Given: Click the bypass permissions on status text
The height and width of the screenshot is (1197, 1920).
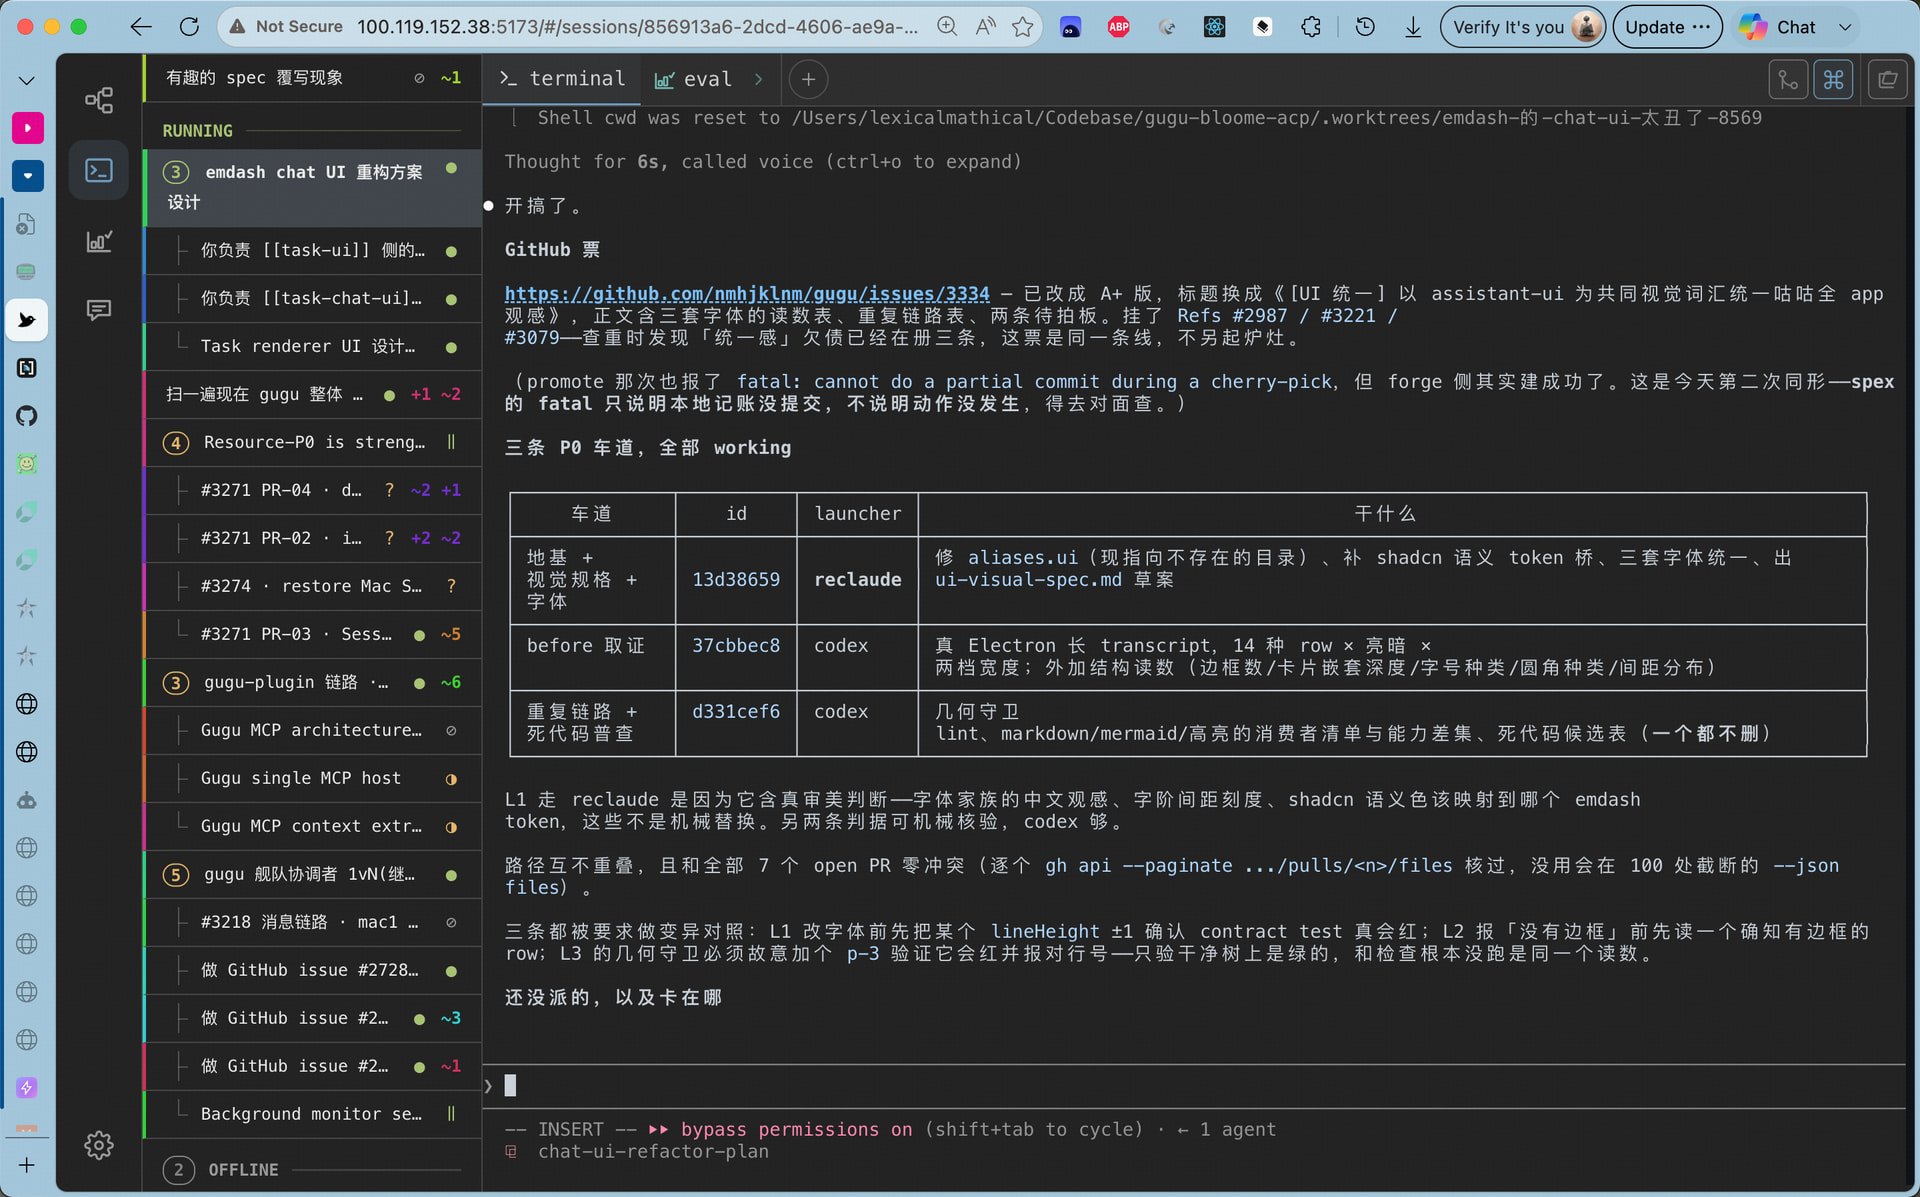Looking at the screenshot, I should click(x=796, y=1130).
